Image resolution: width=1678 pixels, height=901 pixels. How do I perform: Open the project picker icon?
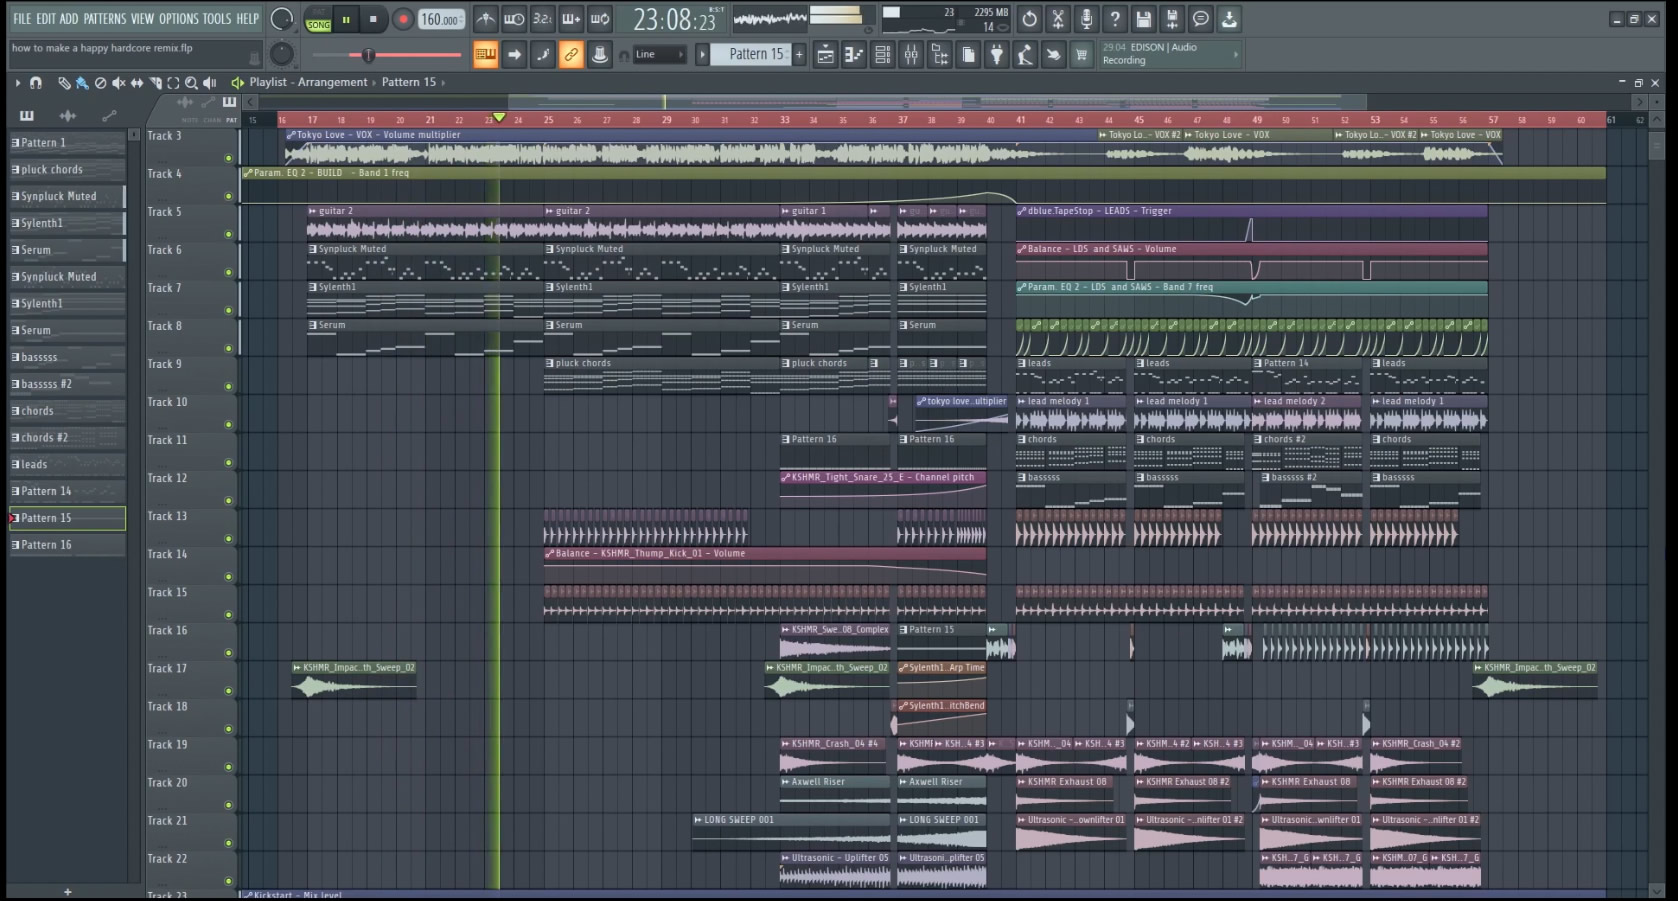pyautogui.click(x=968, y=55)
